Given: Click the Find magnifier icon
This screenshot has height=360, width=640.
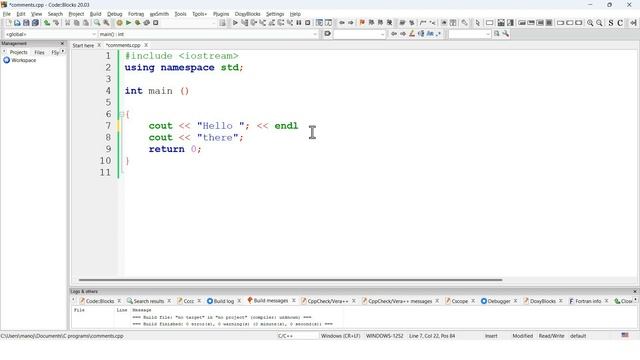Looking at the screenshot, I should [97, 23].
